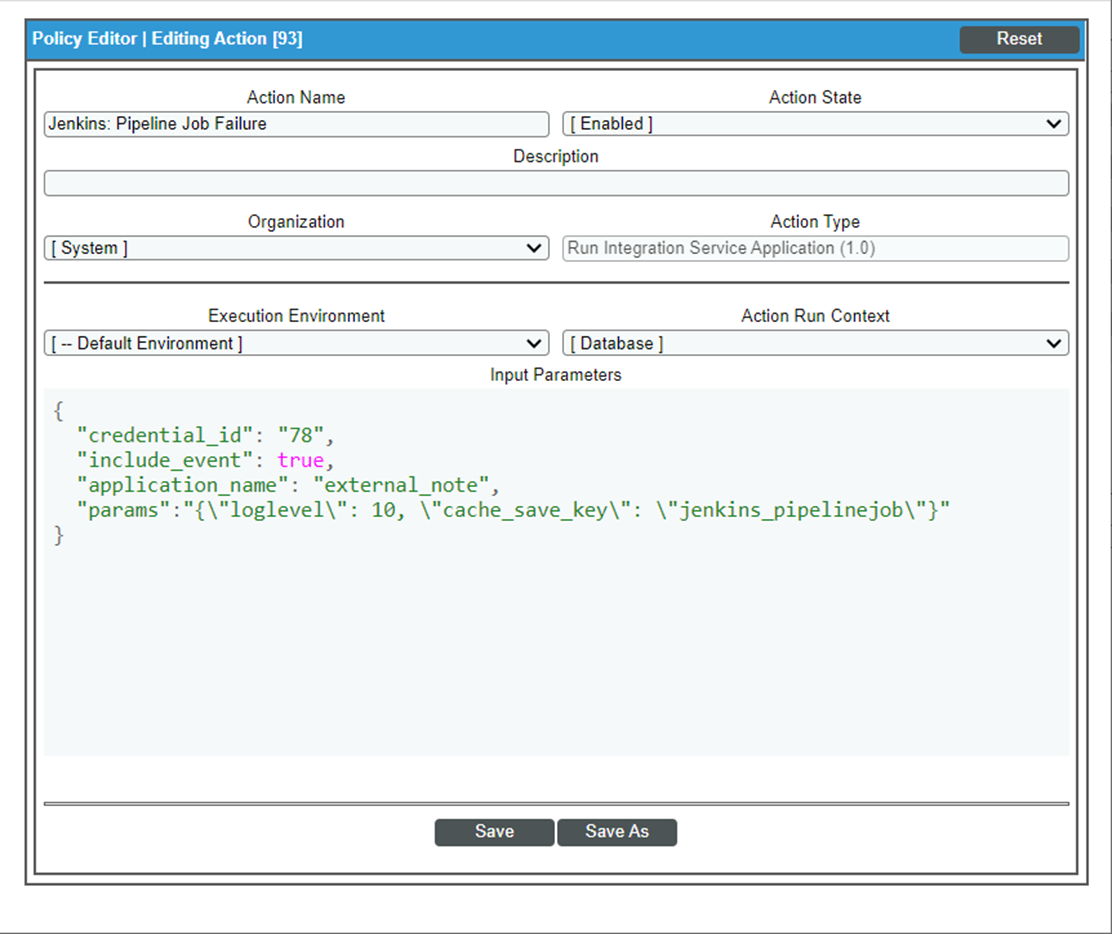Open the Action State dropdown
This screenshot has height=934, width=1112.
[x=816, y=124]
